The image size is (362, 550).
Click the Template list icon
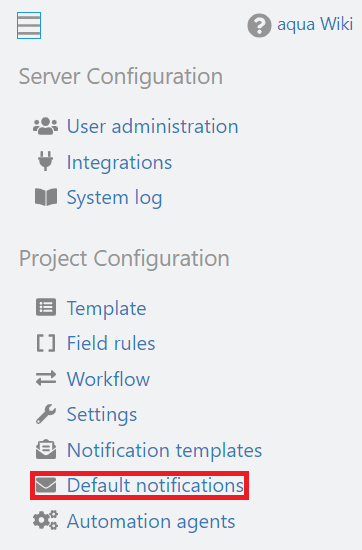[x=46, y=307]
